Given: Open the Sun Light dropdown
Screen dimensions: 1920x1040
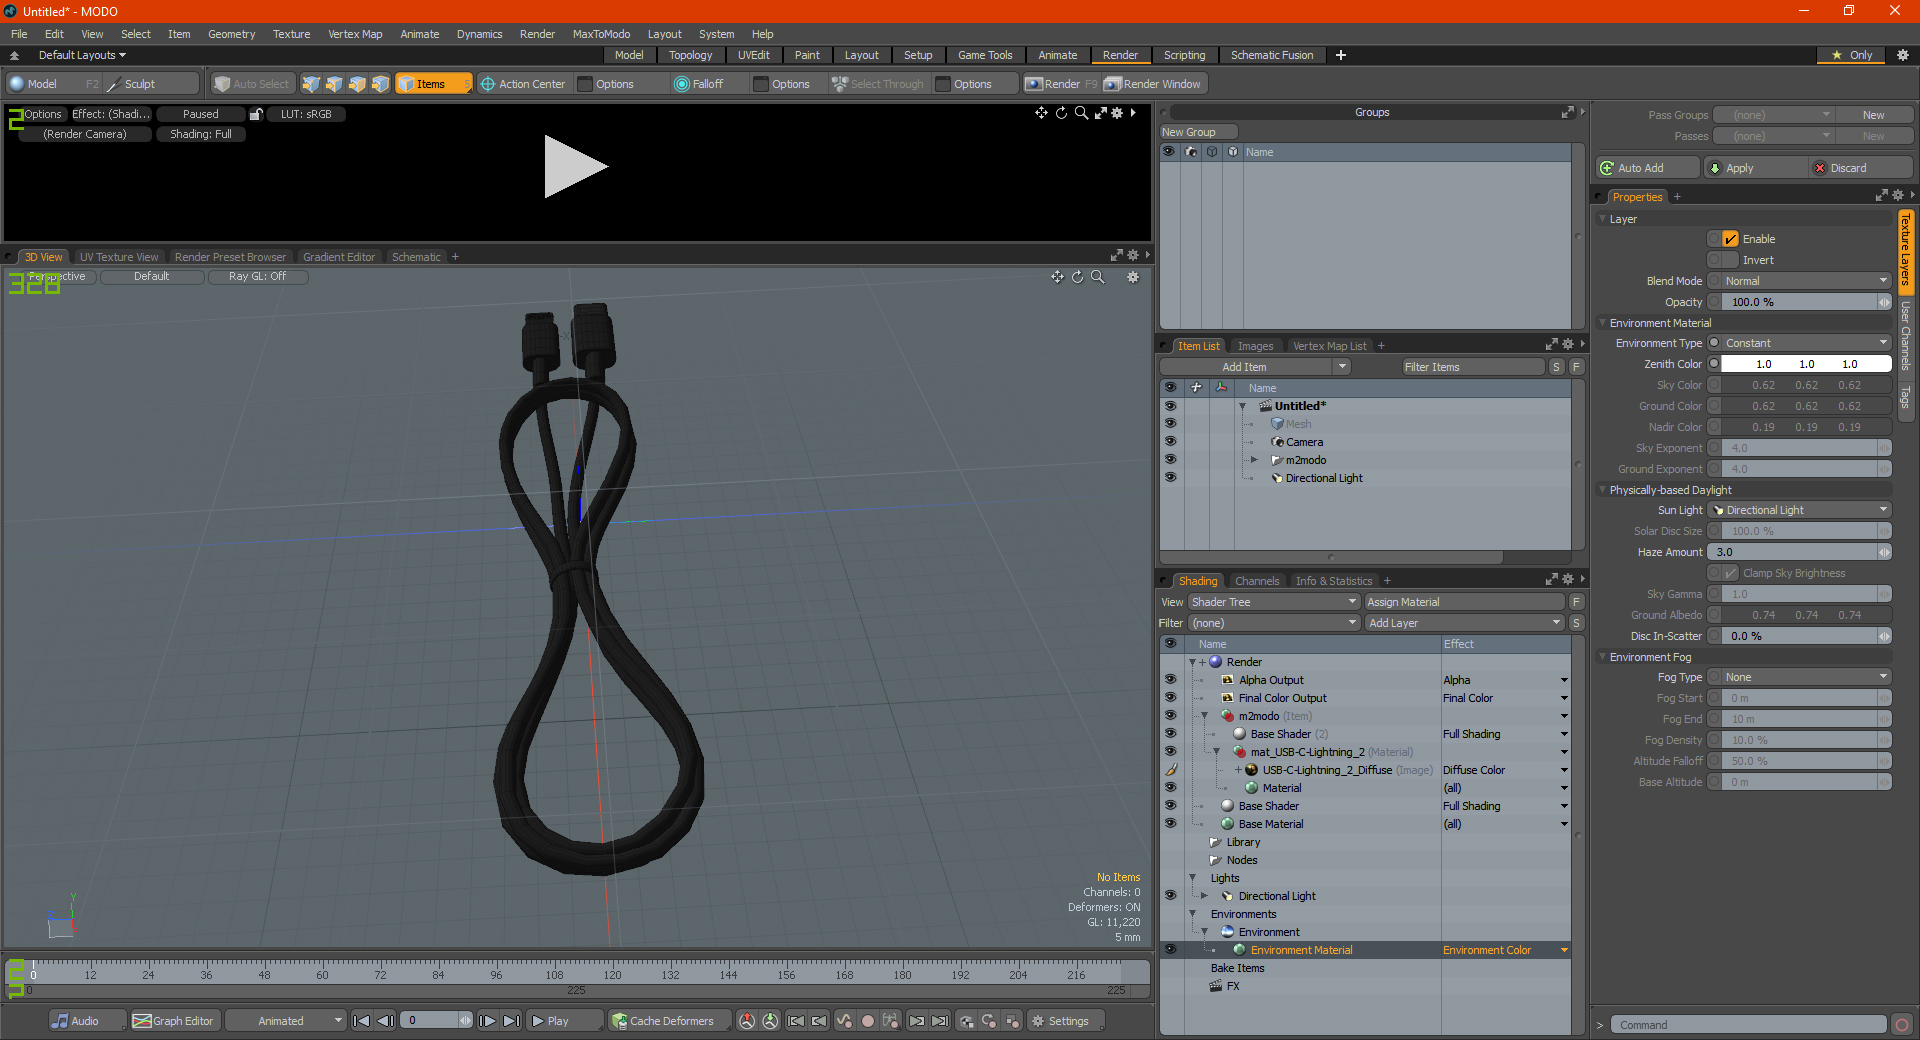Looking at the screenshot, I should 1800,510.
